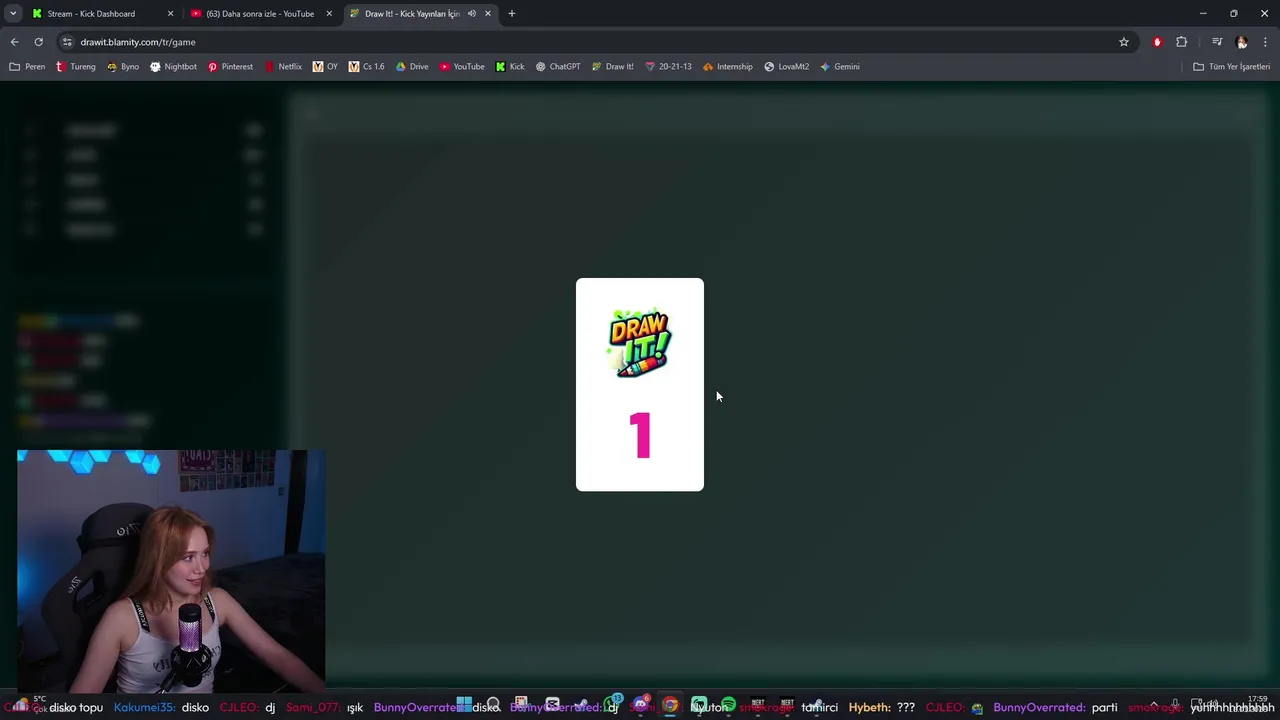Open the Byno bookmark

(123, 67)
